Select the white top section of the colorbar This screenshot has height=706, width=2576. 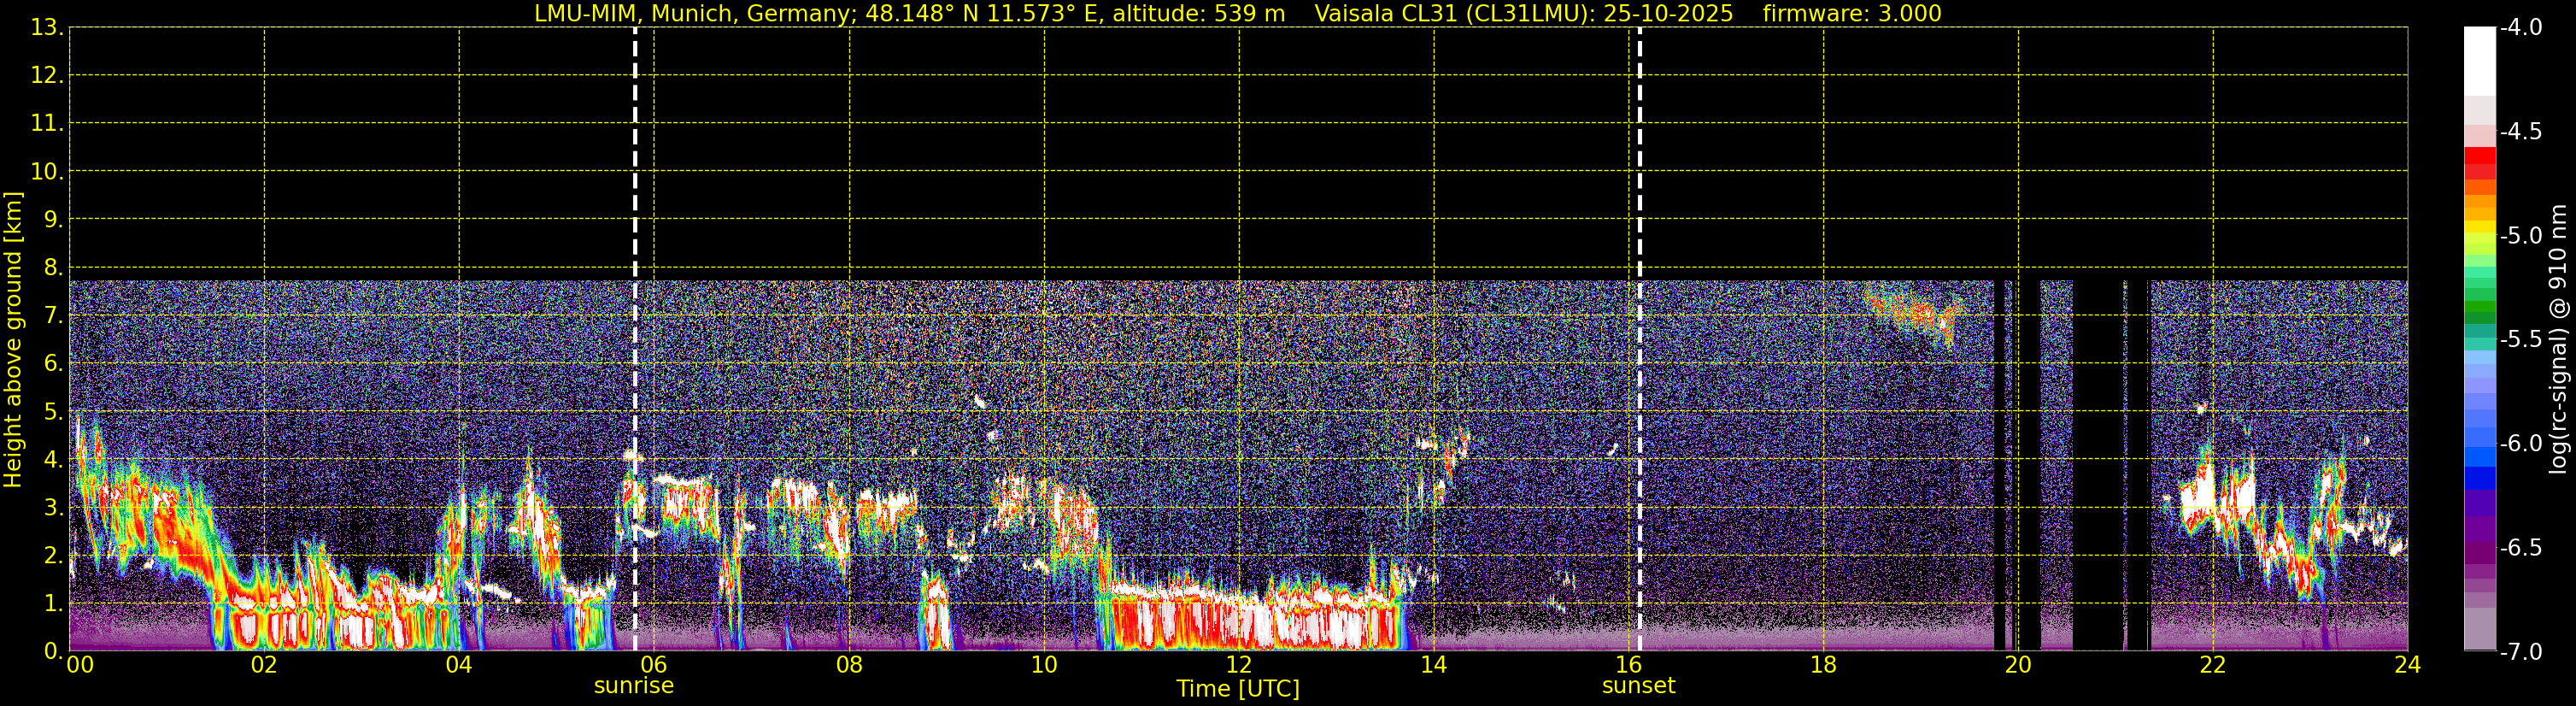pos(2479,60)
